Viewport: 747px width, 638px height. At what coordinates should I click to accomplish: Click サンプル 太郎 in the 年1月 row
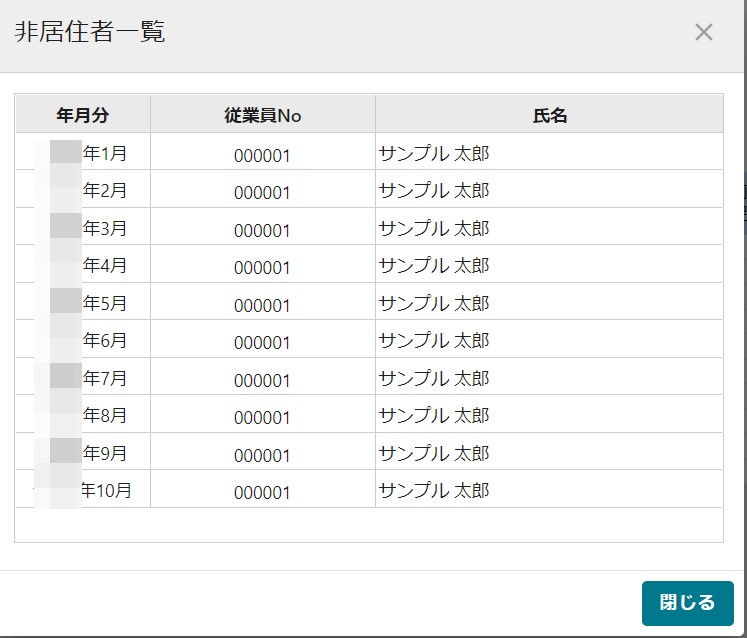click(x=434, y=153)
